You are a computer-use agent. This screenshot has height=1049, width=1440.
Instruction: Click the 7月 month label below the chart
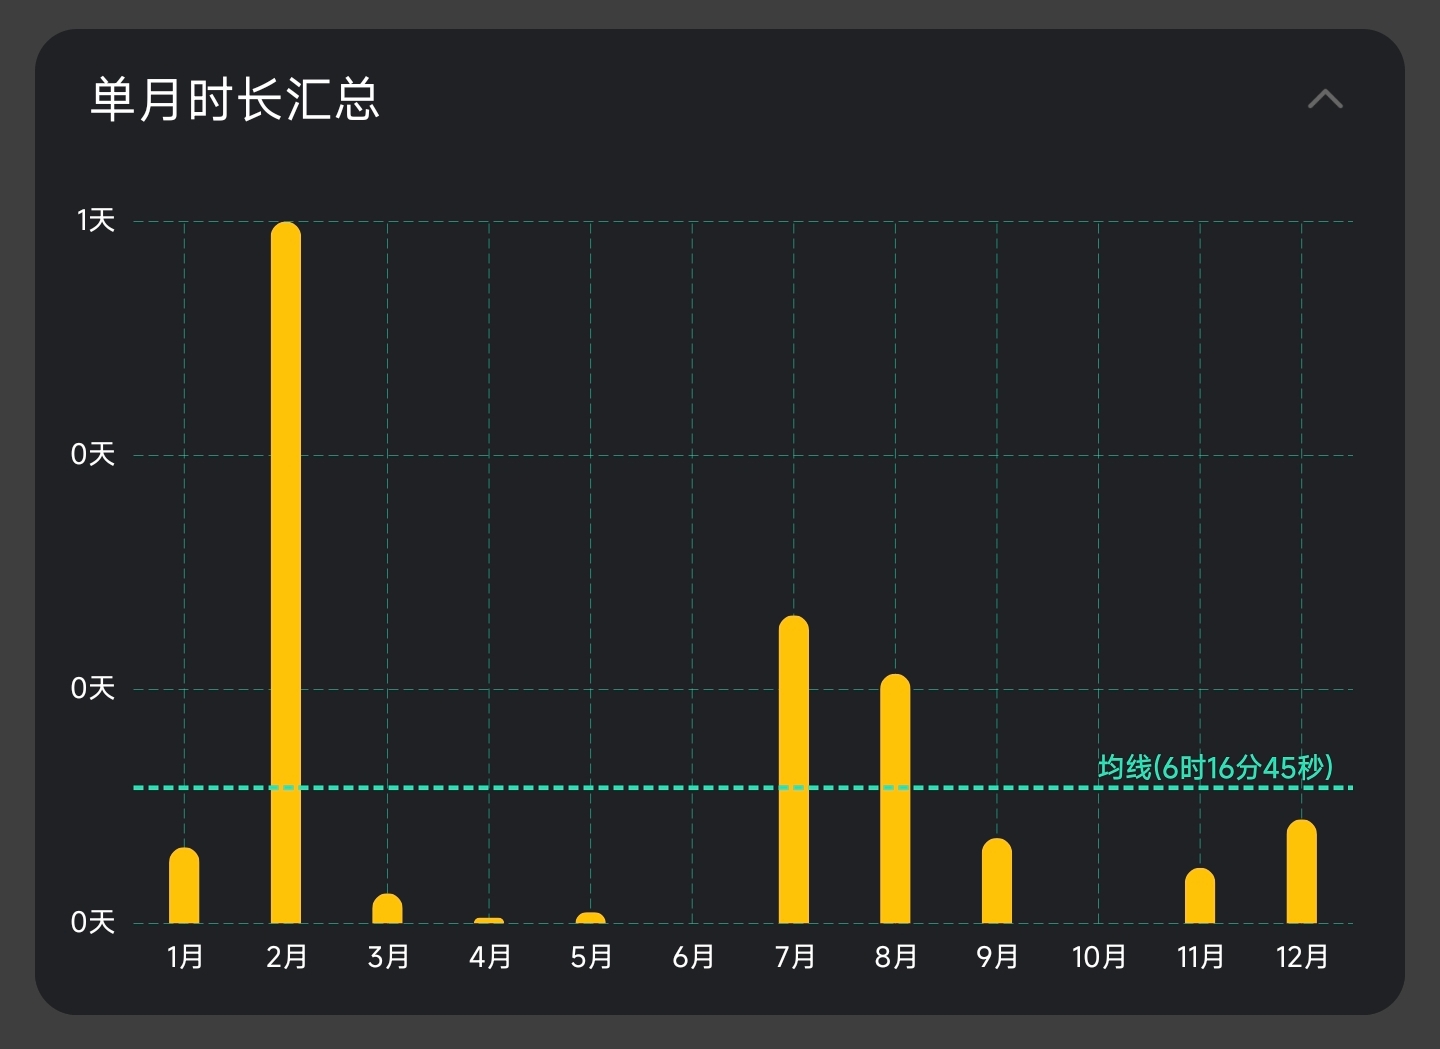pyautogui.click(x=794, y=957)
